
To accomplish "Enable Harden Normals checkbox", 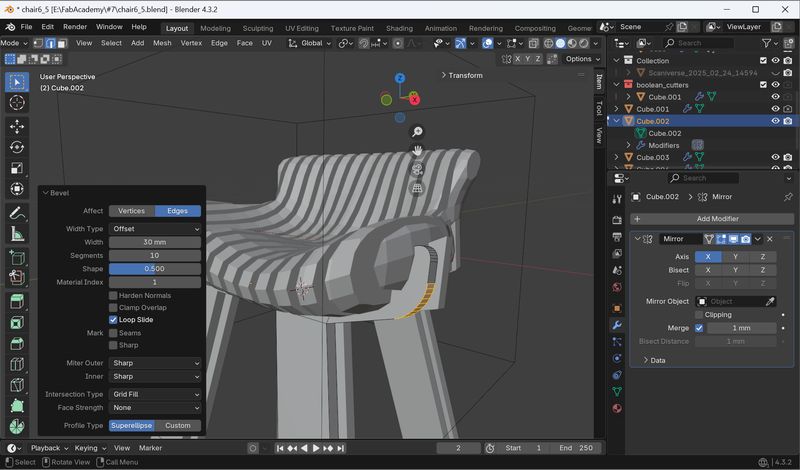I will (113, 295).
